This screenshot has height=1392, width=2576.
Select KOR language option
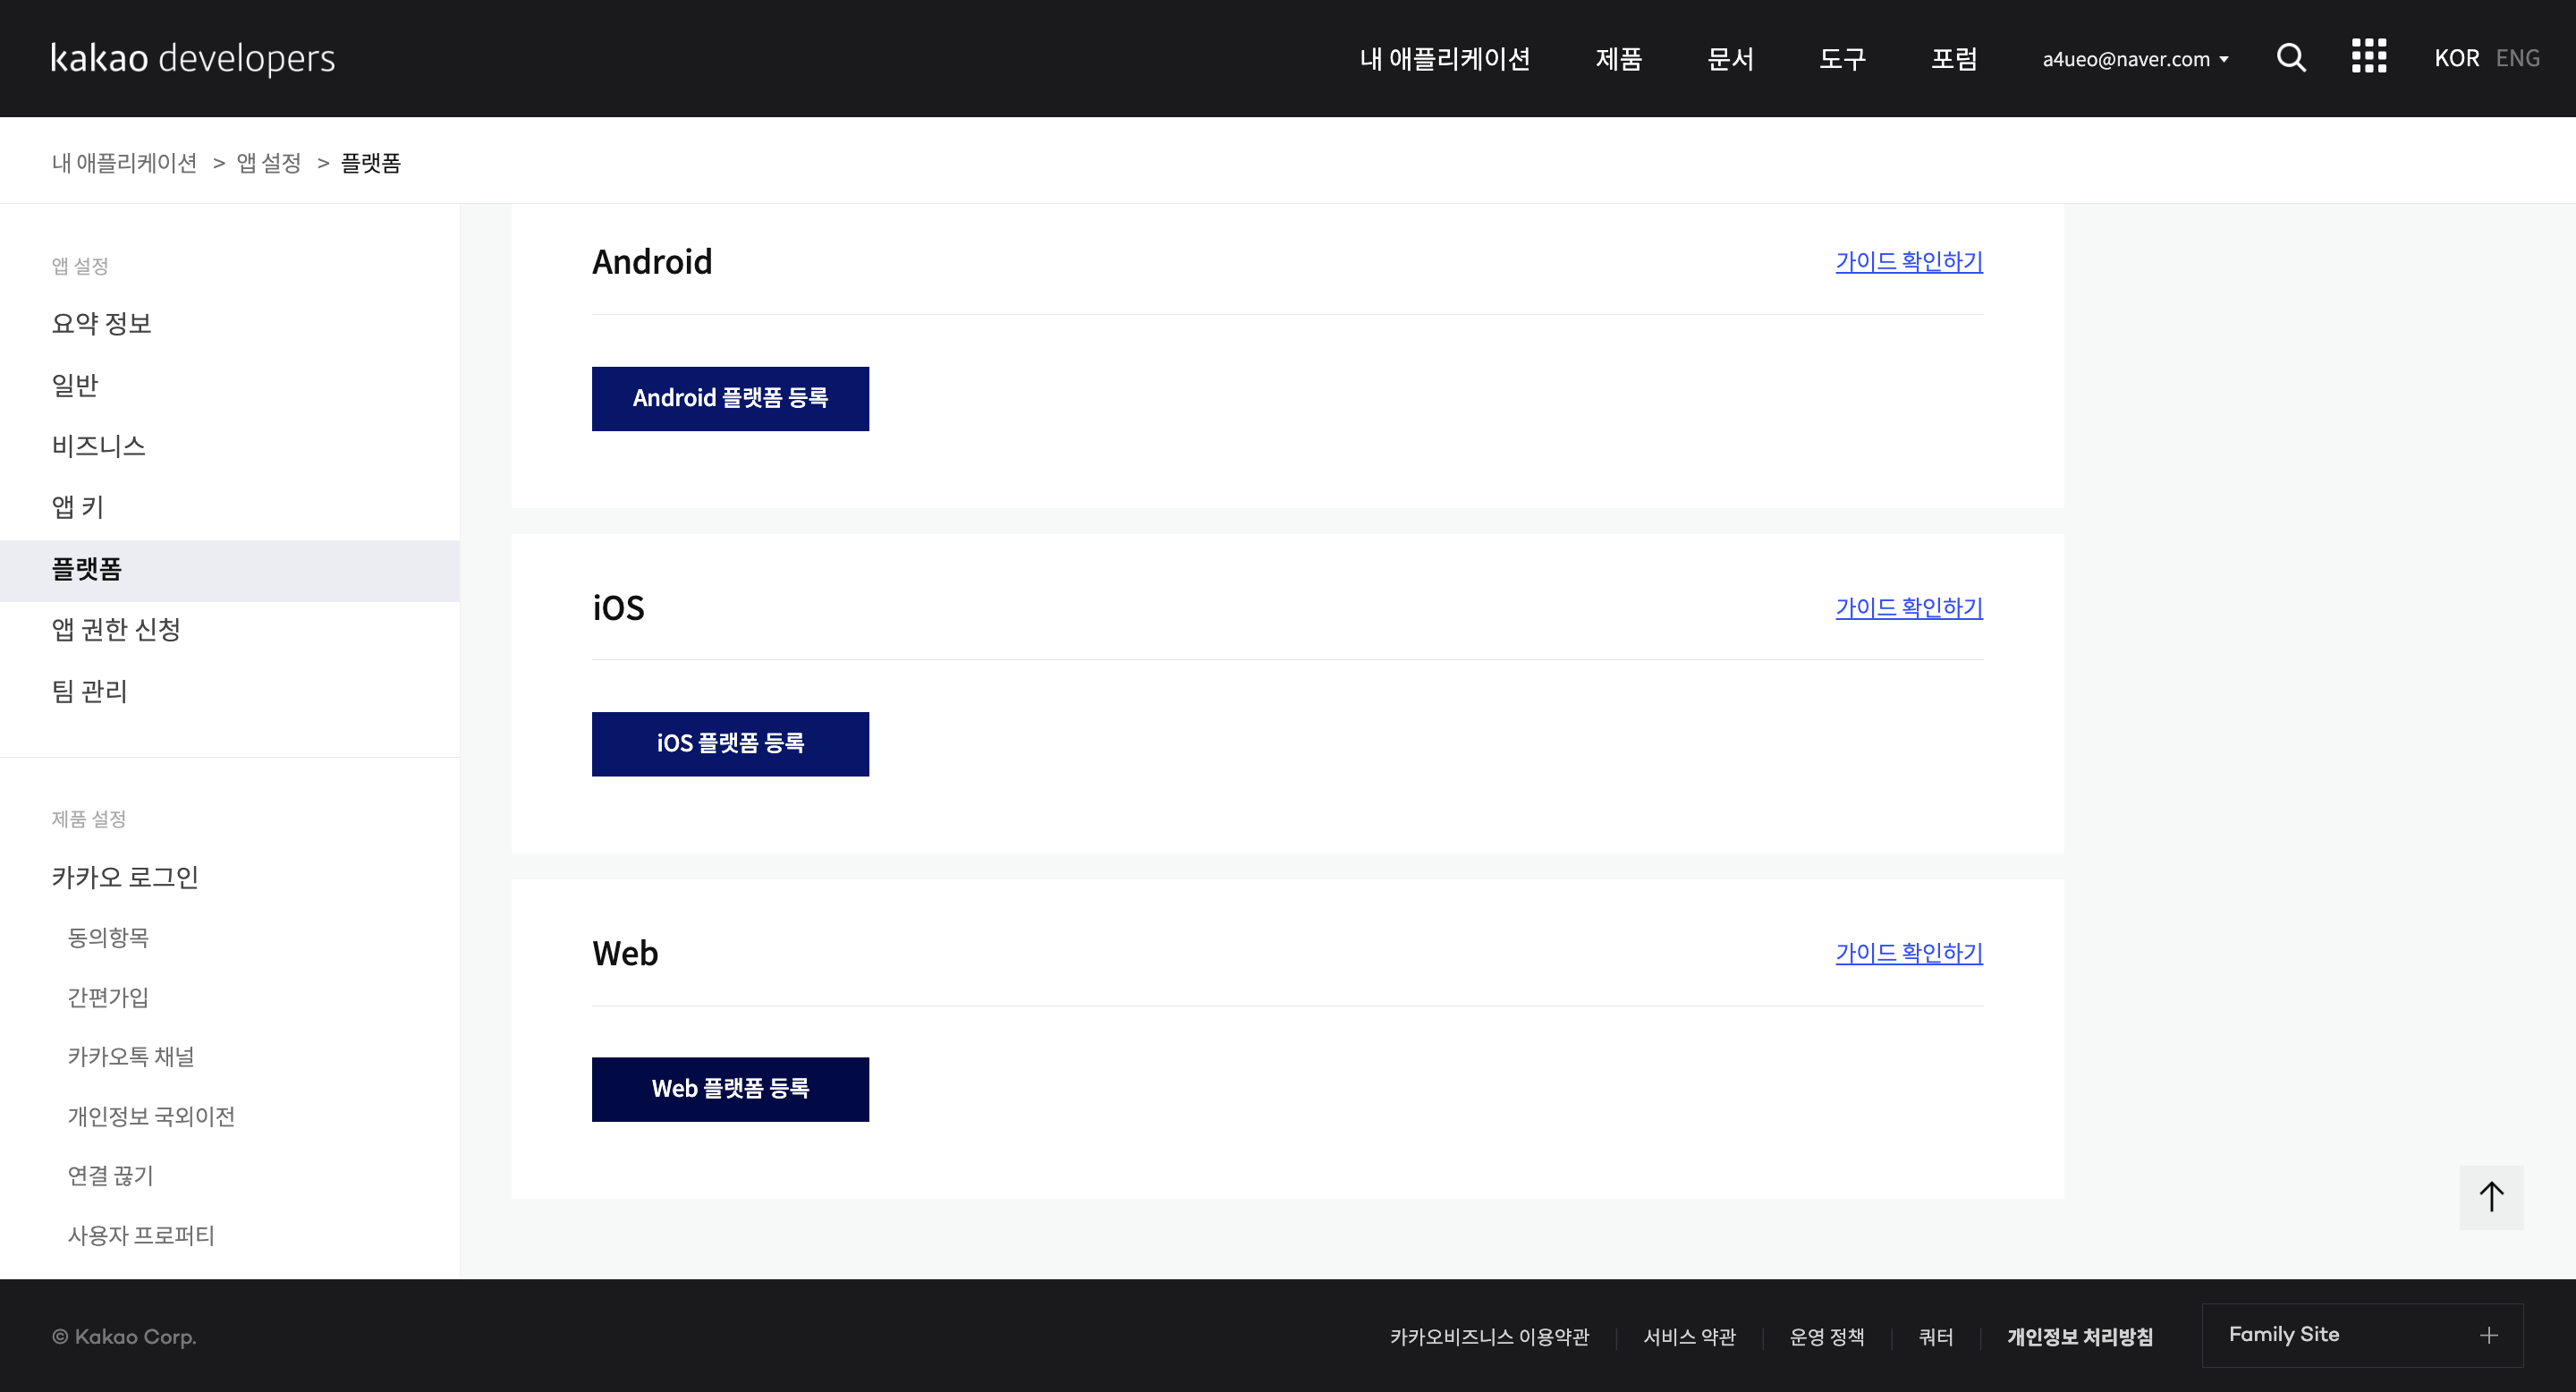coord(2456,58)
